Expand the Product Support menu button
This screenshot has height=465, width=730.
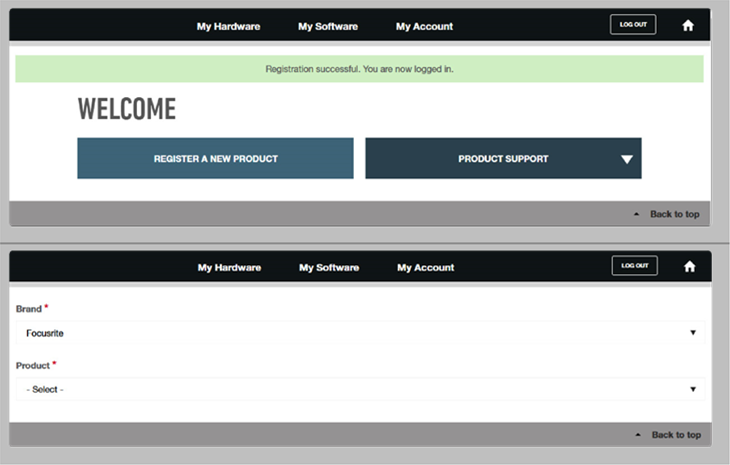pos(503,159)
